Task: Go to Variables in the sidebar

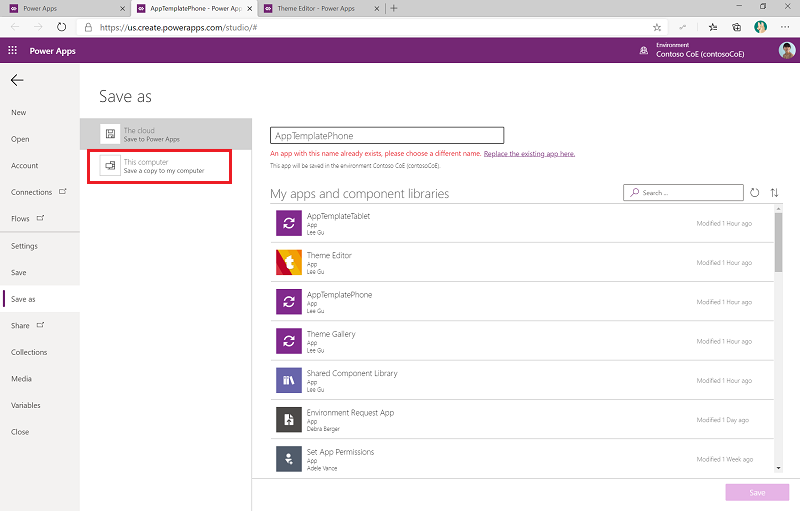Action: (25, 405)
